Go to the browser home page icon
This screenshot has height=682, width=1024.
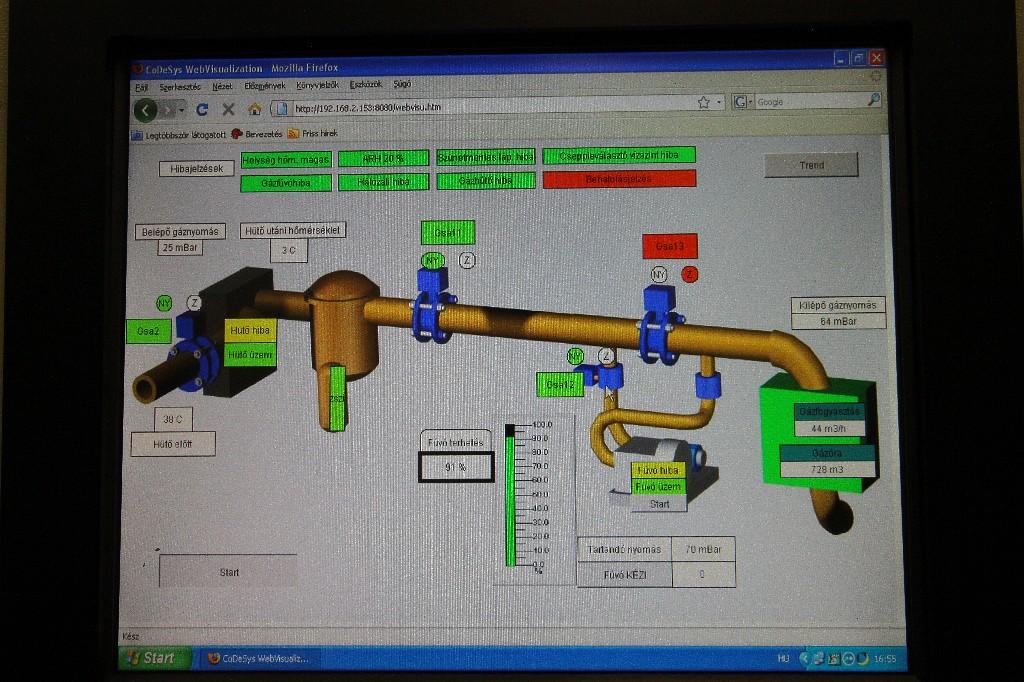click(254, 109)
